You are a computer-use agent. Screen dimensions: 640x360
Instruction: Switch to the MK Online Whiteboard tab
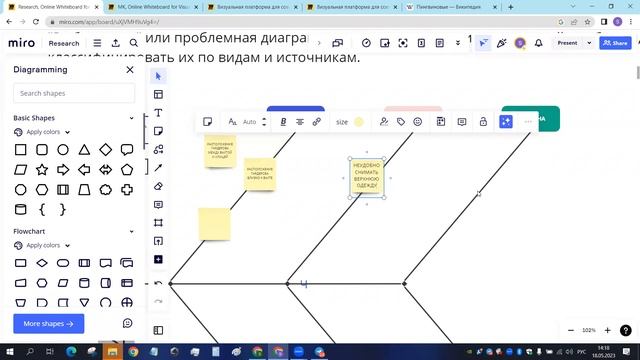153,7
